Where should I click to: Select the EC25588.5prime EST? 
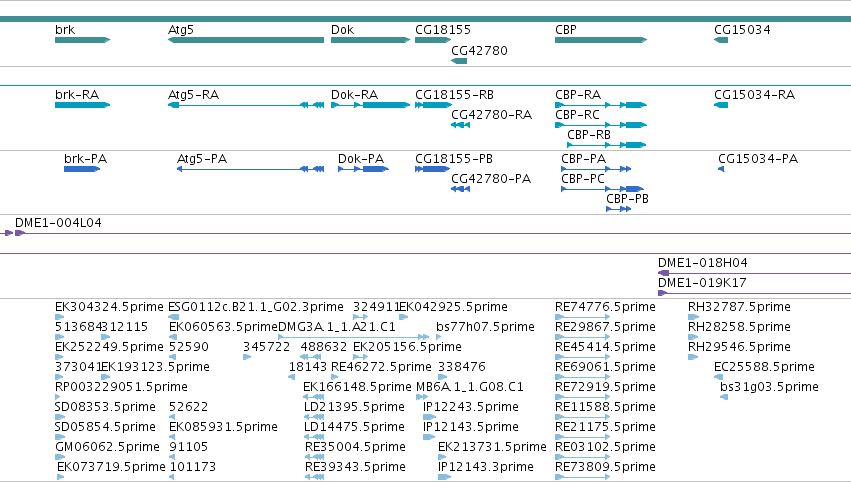719,377
